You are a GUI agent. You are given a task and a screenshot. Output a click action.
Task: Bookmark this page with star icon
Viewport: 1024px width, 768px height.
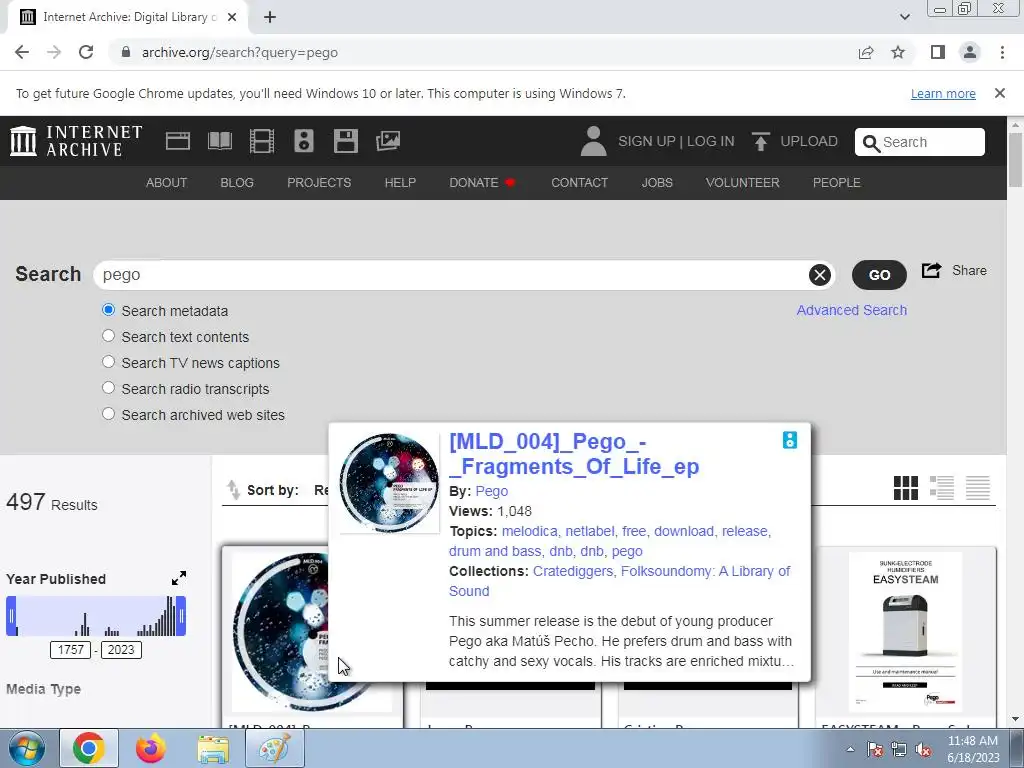click(898, 52)
